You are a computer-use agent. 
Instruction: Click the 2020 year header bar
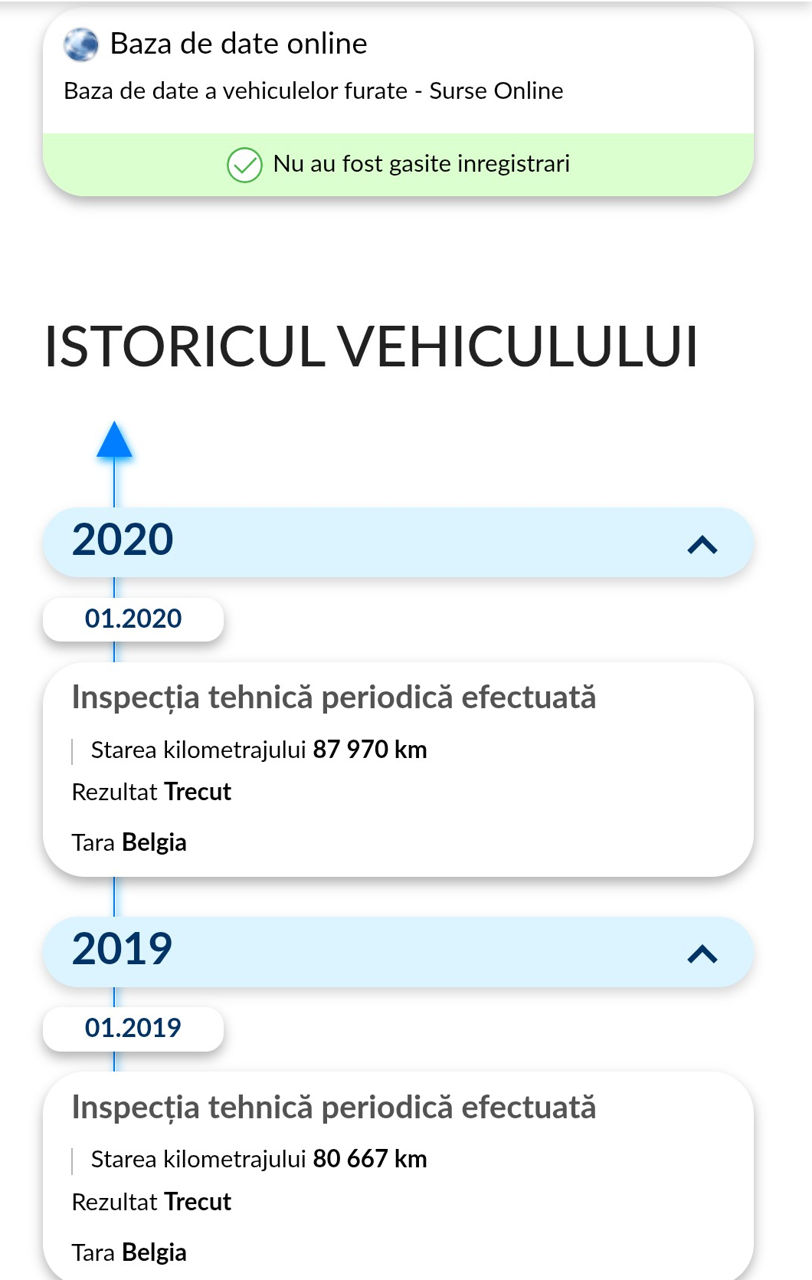pos(398,542)
